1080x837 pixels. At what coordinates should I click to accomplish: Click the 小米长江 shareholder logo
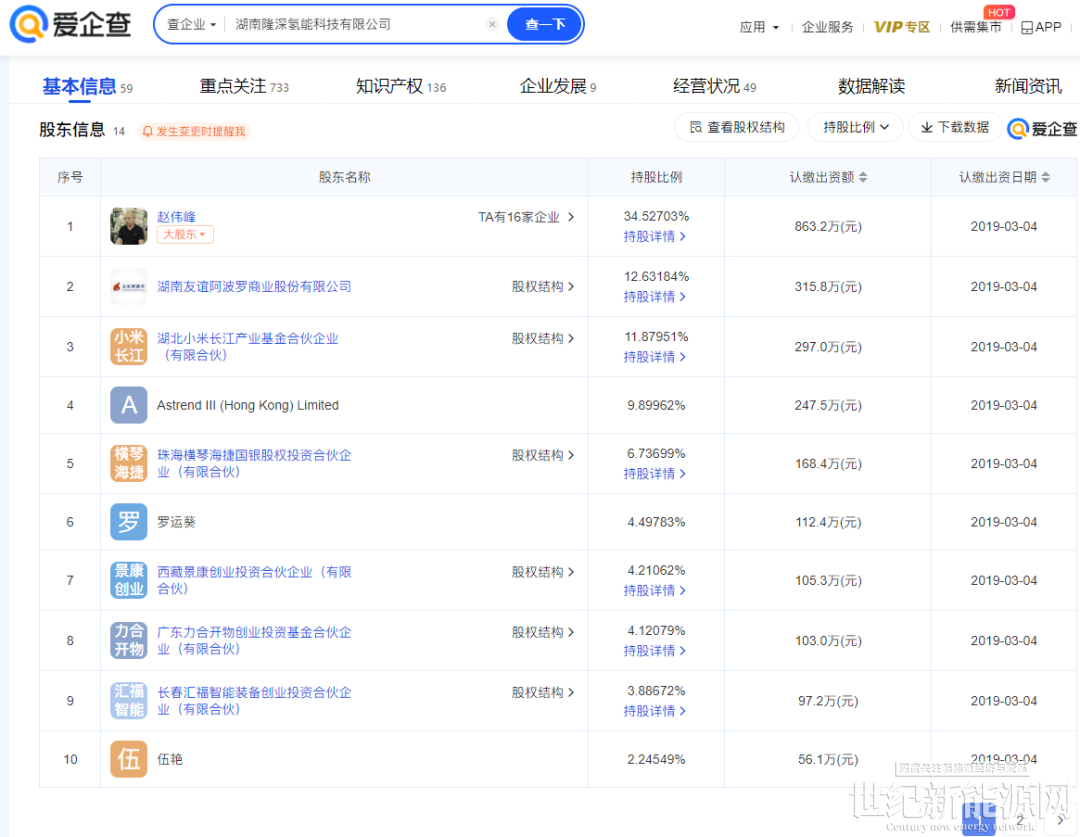coord(129,346)
